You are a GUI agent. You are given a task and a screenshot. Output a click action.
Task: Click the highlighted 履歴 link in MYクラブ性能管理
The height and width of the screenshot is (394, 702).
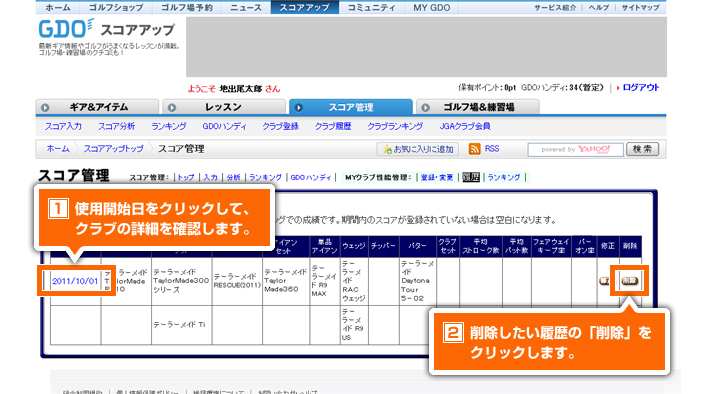pos(471,177)
